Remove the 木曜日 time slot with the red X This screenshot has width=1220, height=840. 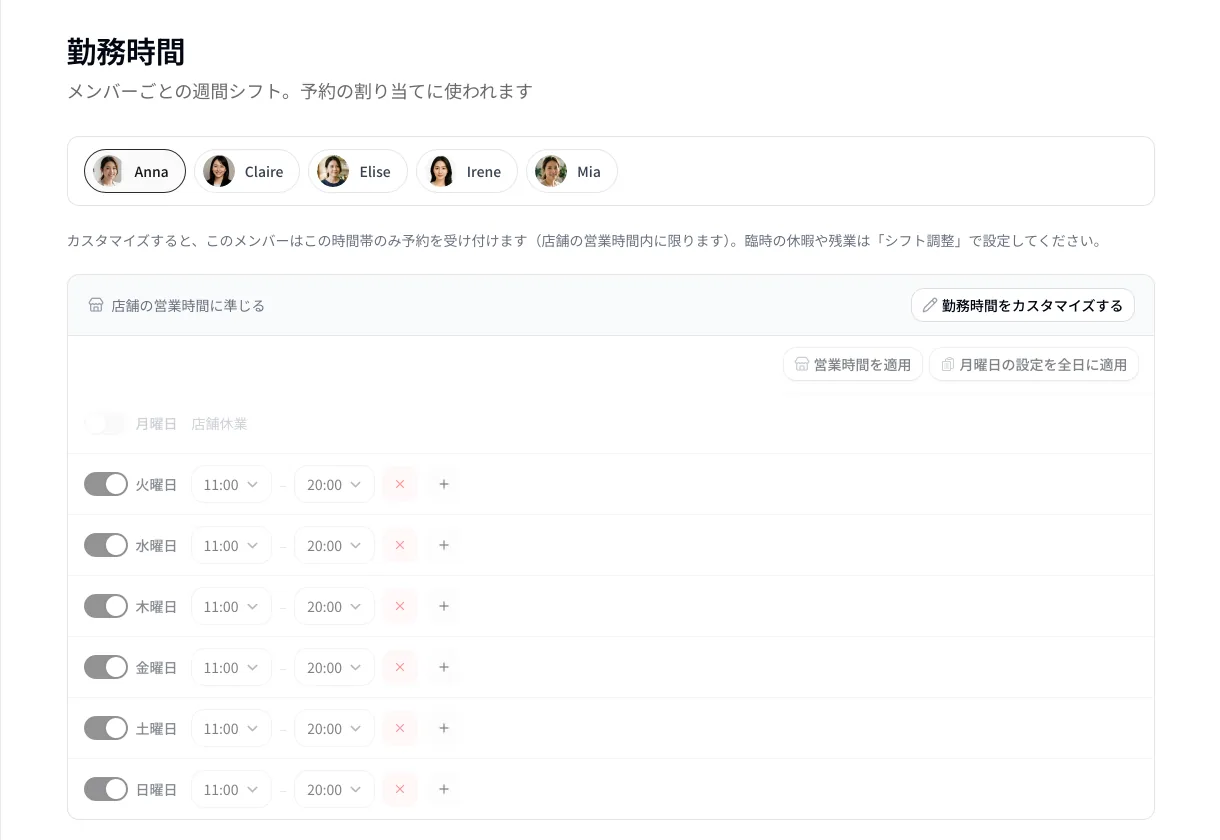click(x=400, y=606)
